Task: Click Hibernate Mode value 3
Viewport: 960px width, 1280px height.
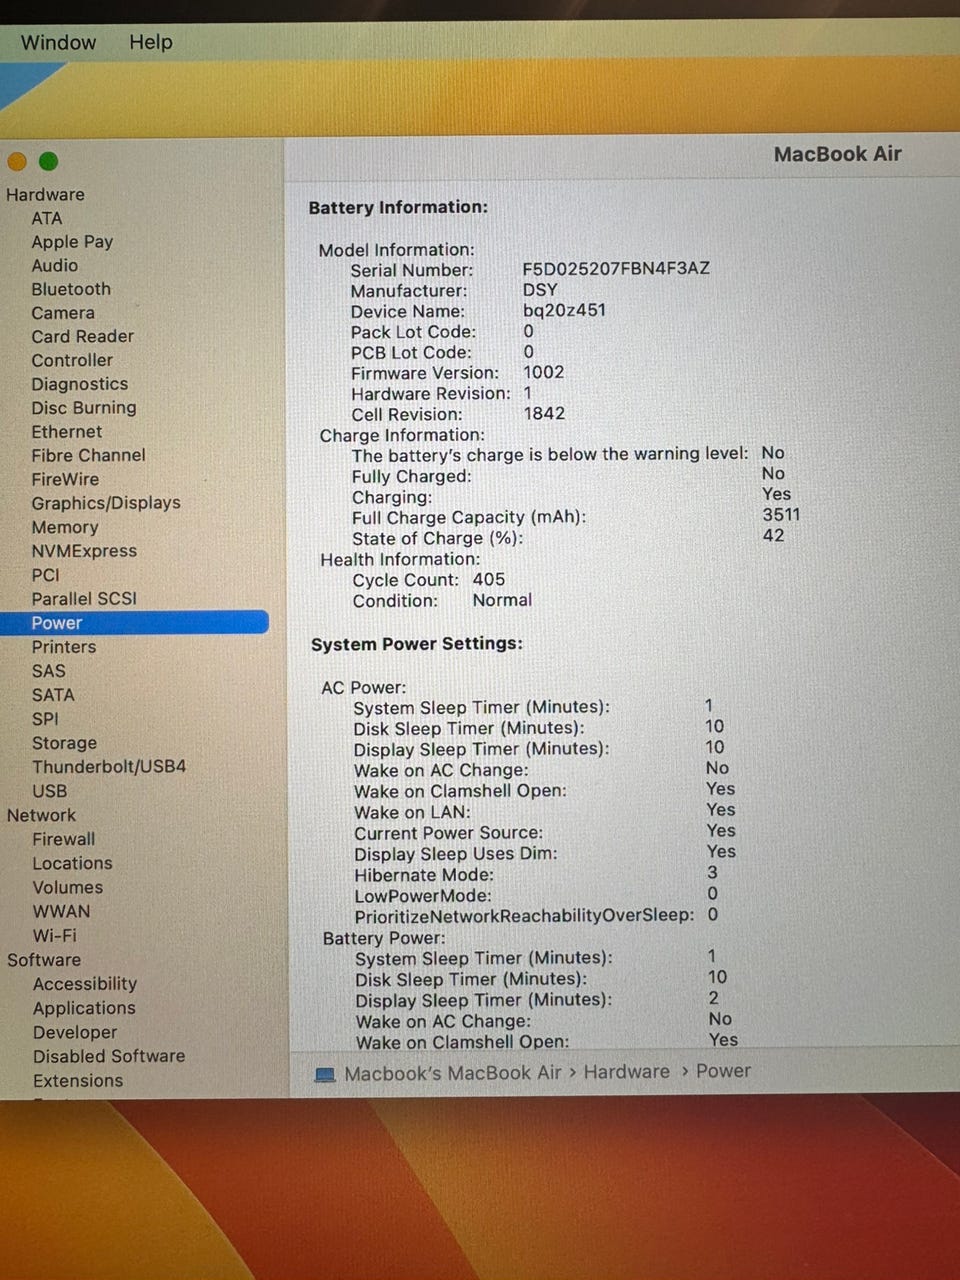Action: 713,873
